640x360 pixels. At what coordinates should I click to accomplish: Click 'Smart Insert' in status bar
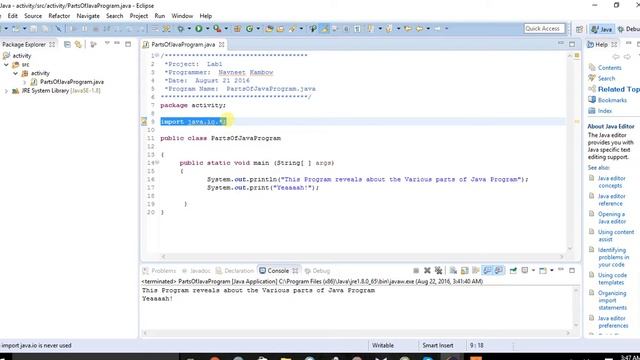coord(438,345)
